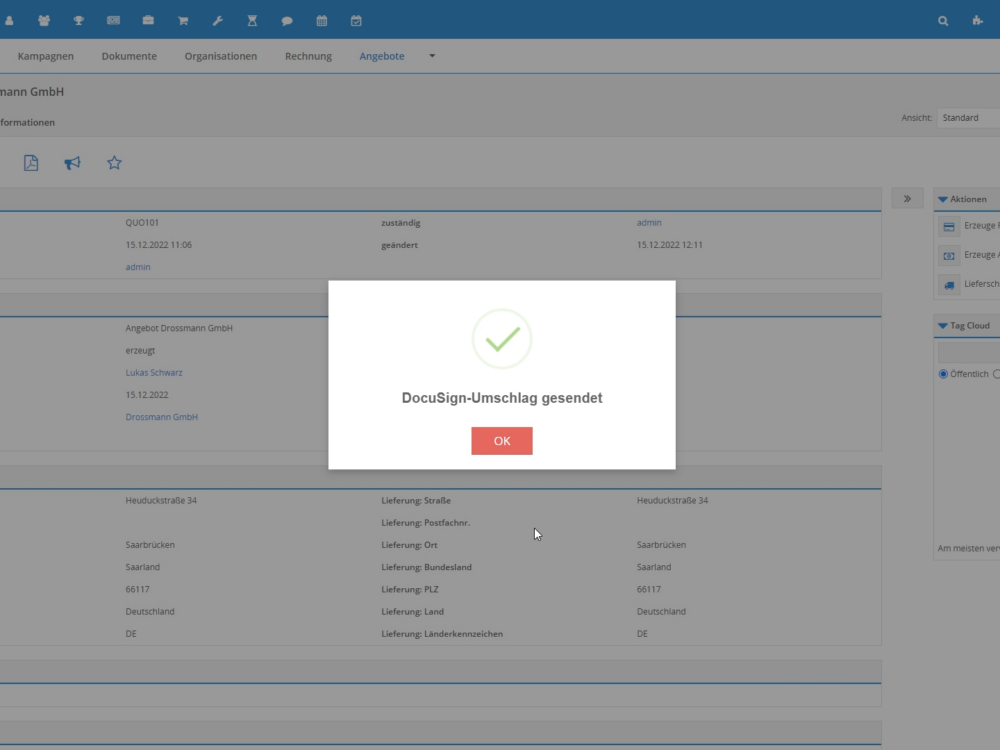Open the Ansicht Standard dropdown
The image size is (1000, 750).
(x=967, y=118)
